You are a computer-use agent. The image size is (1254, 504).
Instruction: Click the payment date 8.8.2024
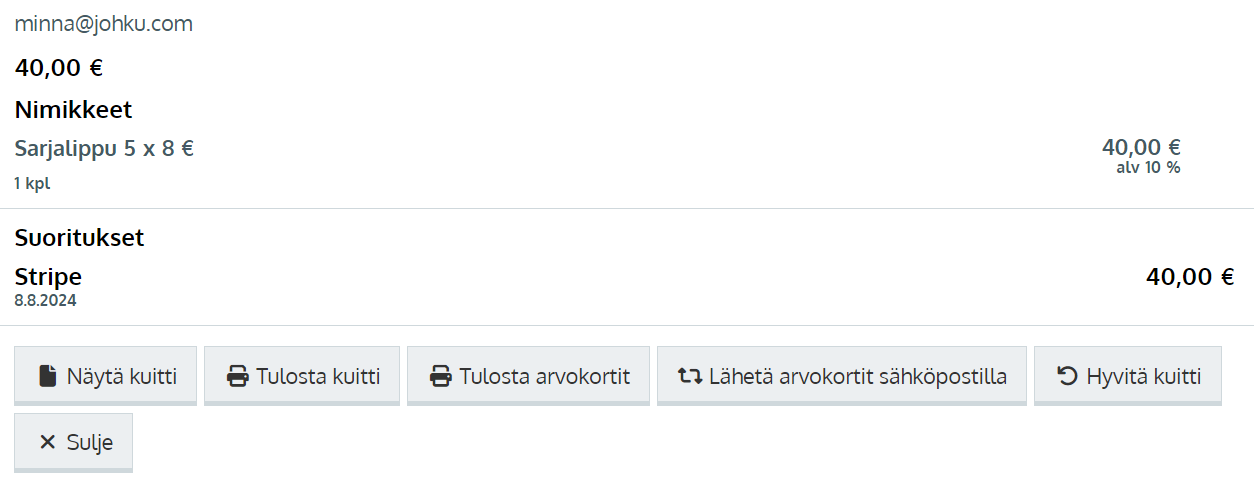46,300
